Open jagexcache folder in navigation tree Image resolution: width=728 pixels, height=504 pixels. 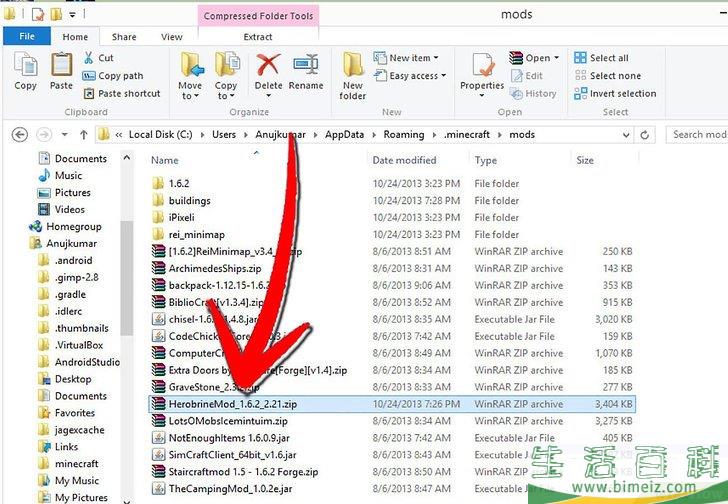coord(72,430)
